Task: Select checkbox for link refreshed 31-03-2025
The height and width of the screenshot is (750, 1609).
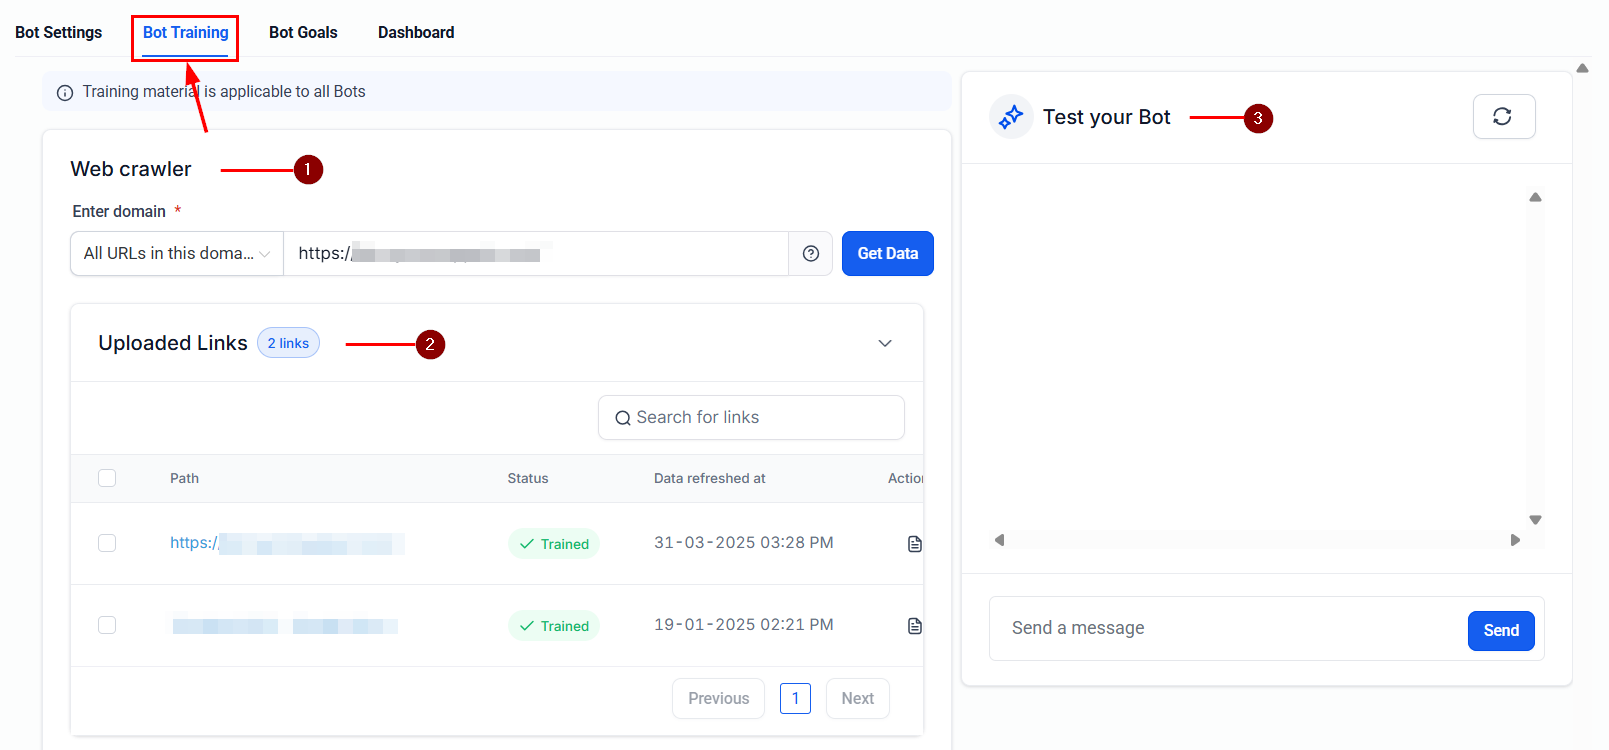Action: [x=107, y=543]
